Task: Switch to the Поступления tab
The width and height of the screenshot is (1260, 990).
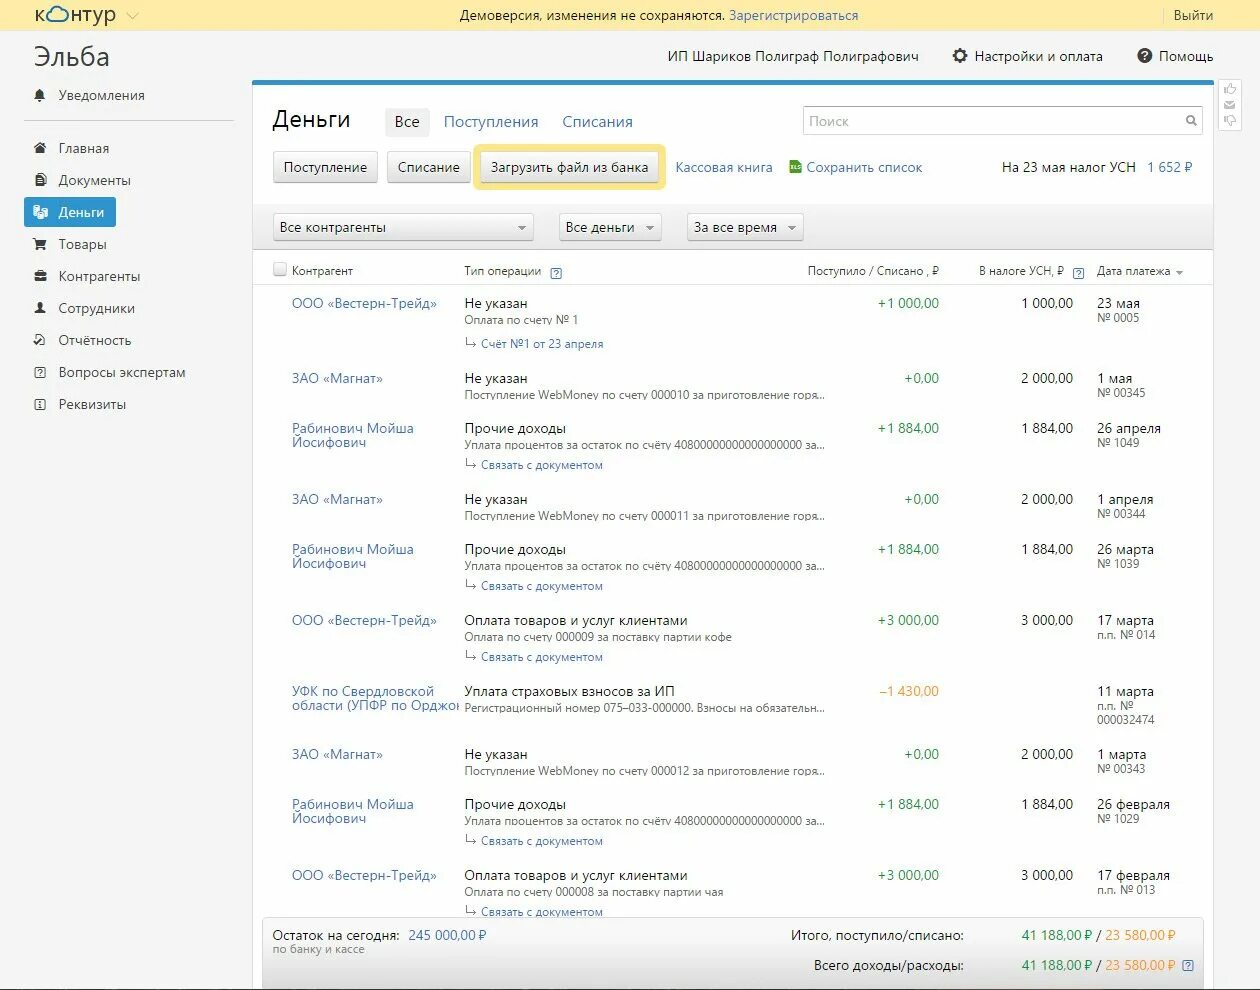Action: 491,121
